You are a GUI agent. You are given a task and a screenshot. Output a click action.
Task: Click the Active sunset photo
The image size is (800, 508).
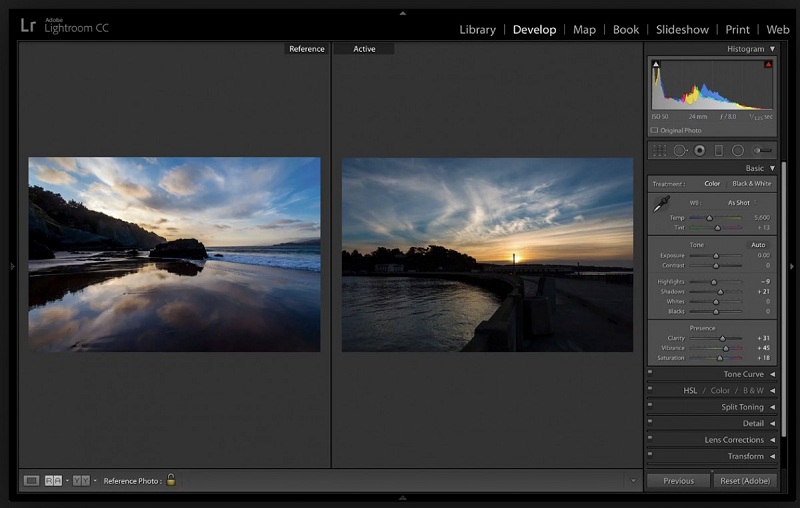(487, 255)
